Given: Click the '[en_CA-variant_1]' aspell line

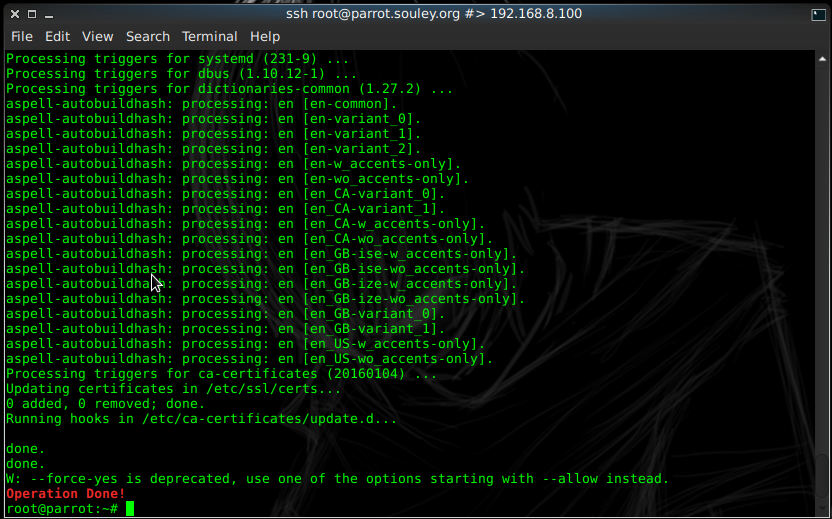Looking at the screenshot, I should [226, 209].
